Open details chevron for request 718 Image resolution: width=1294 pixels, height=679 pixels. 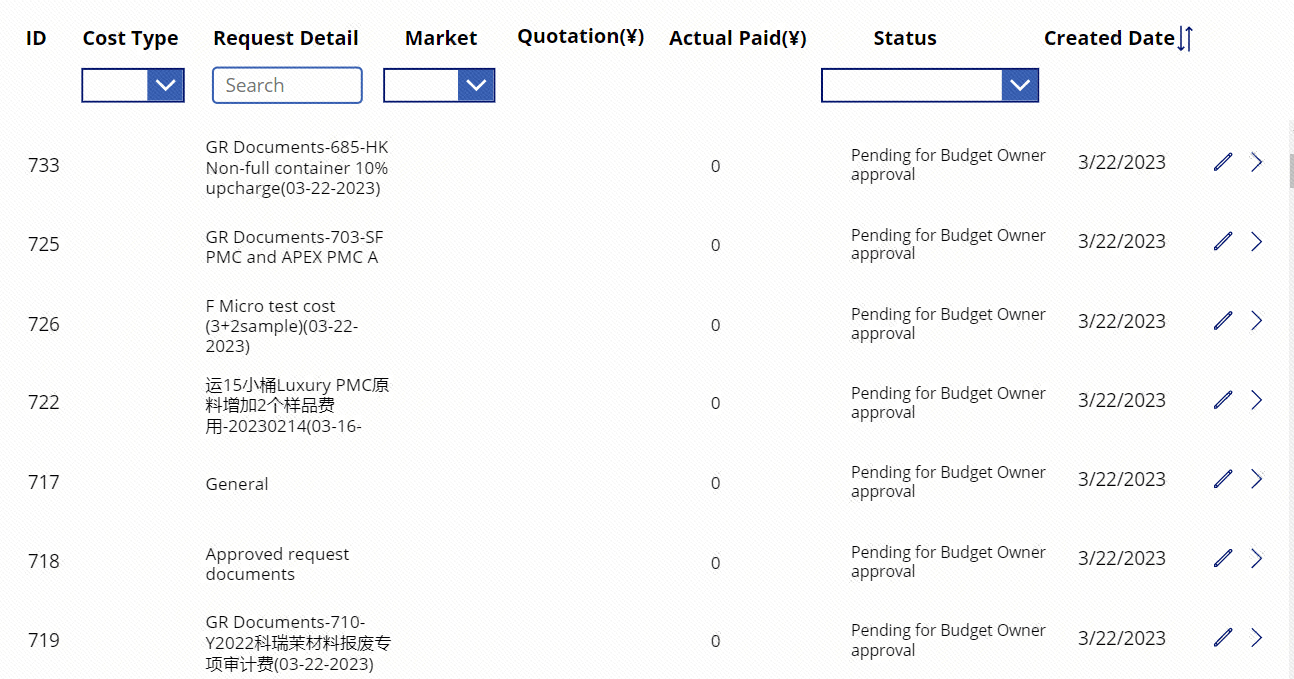point(1257,558)
